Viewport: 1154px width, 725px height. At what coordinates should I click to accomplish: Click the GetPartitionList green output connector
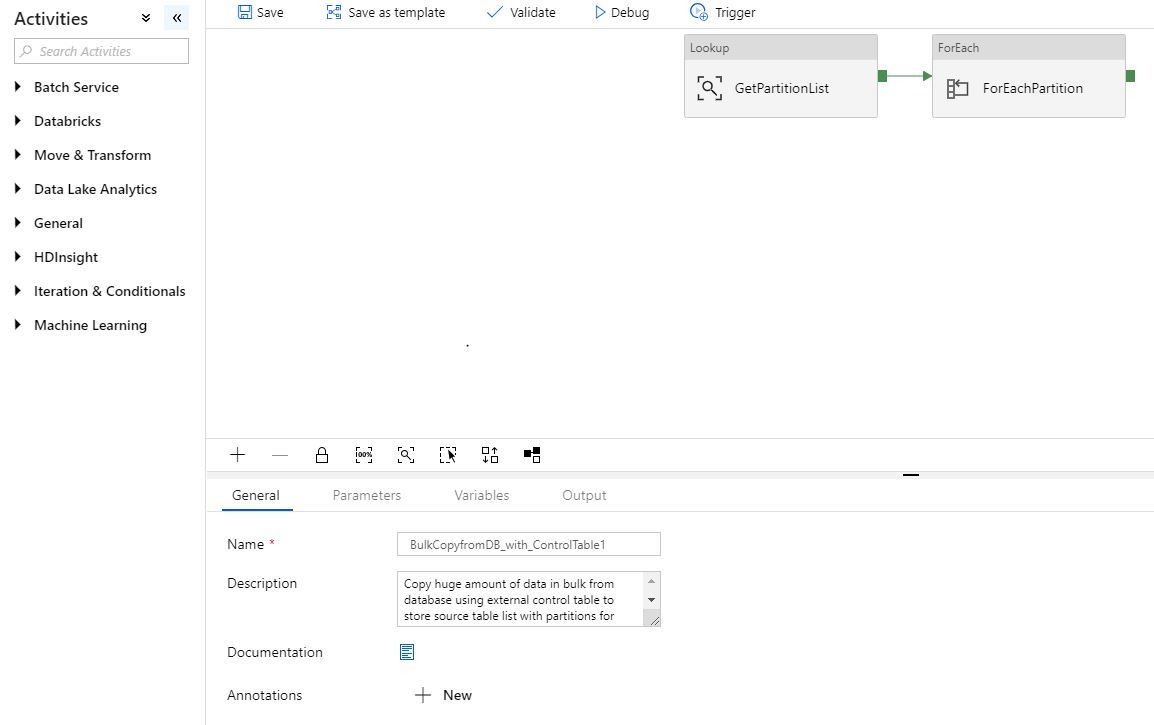click(882, 76)
